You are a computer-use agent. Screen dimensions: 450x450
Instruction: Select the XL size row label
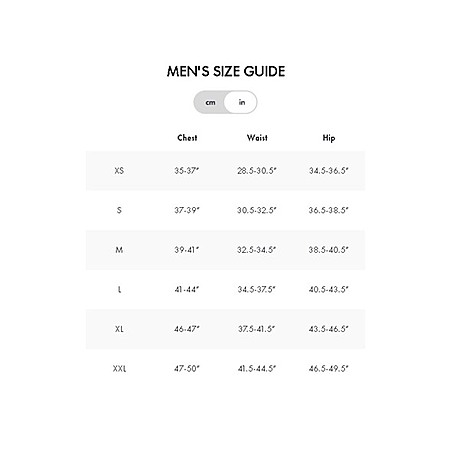(119, 329)
